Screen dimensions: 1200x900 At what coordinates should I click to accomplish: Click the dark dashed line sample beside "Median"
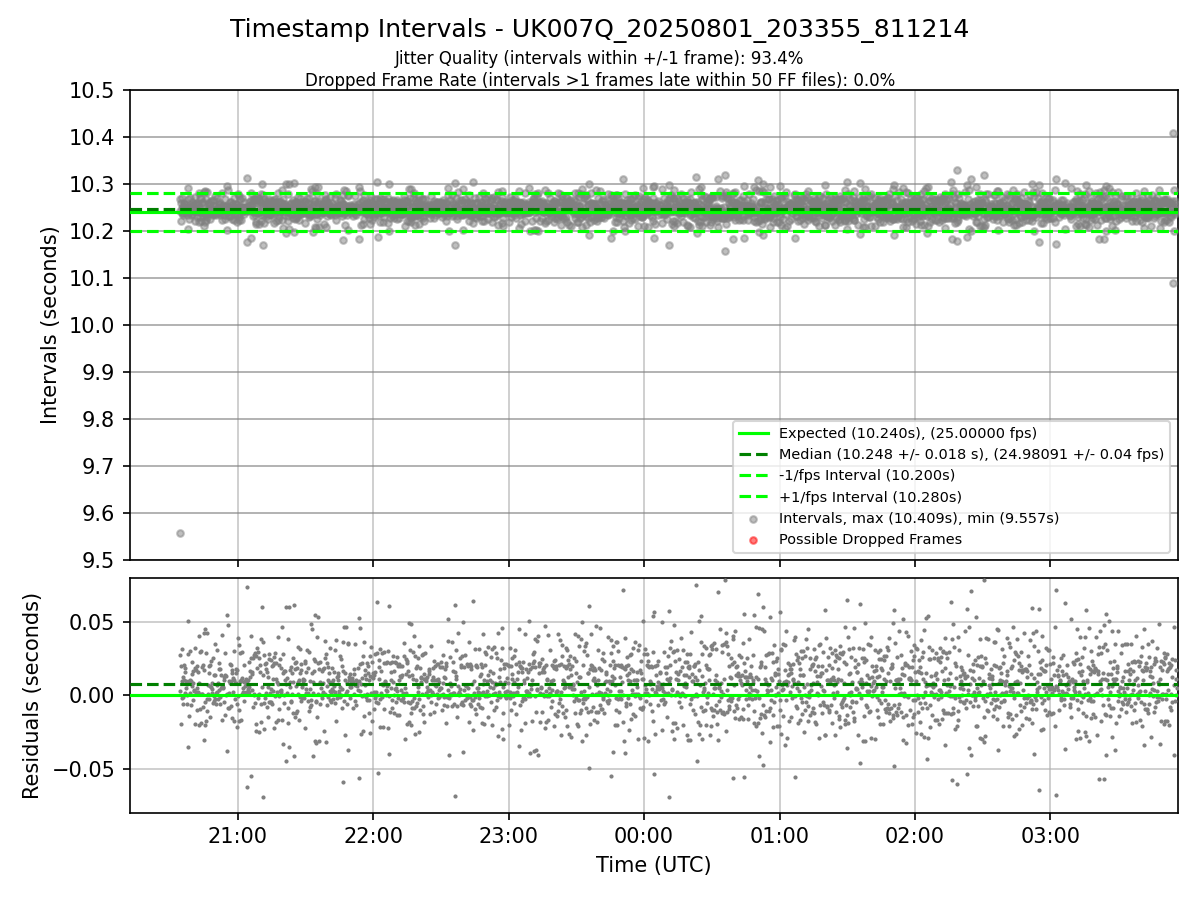coord(754,455)
